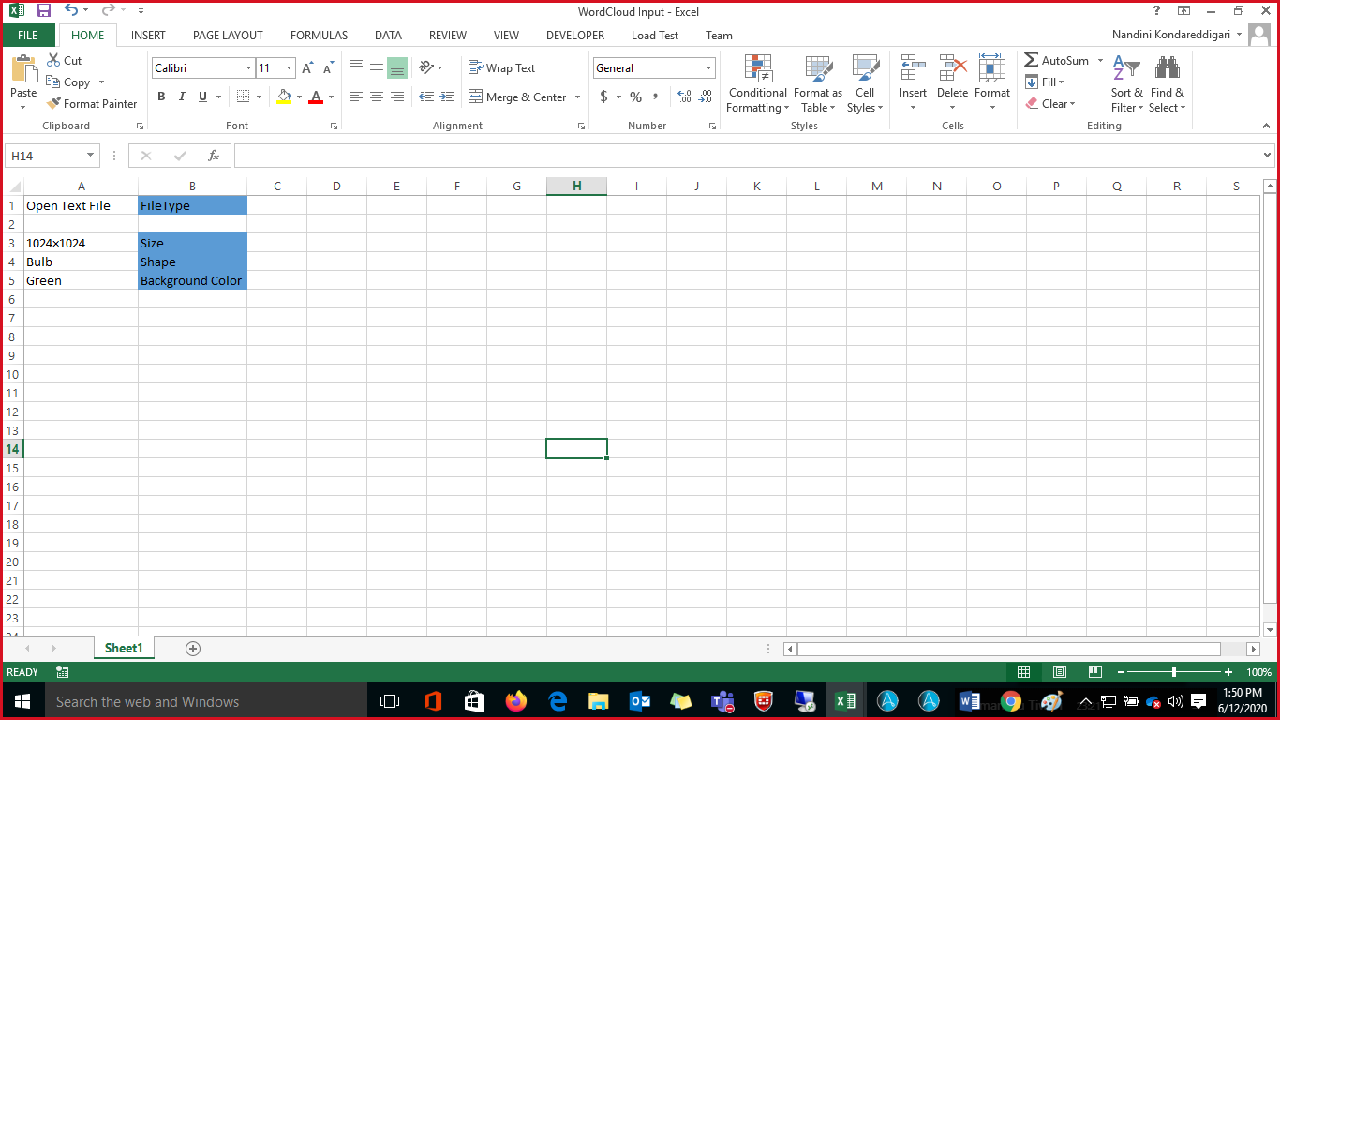Toggle Bold formatting
Viewport: 1366px width, 1141px height.
point(161,97)
